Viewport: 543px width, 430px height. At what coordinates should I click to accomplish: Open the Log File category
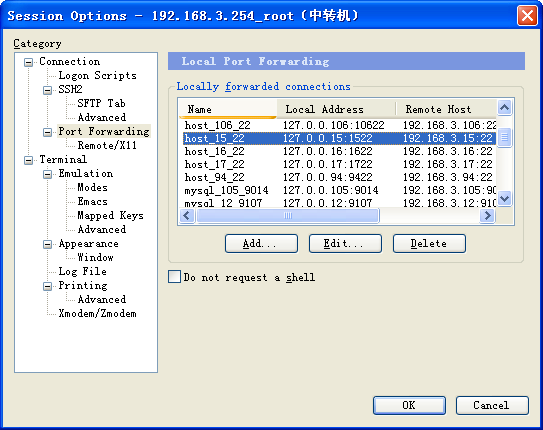82,271
